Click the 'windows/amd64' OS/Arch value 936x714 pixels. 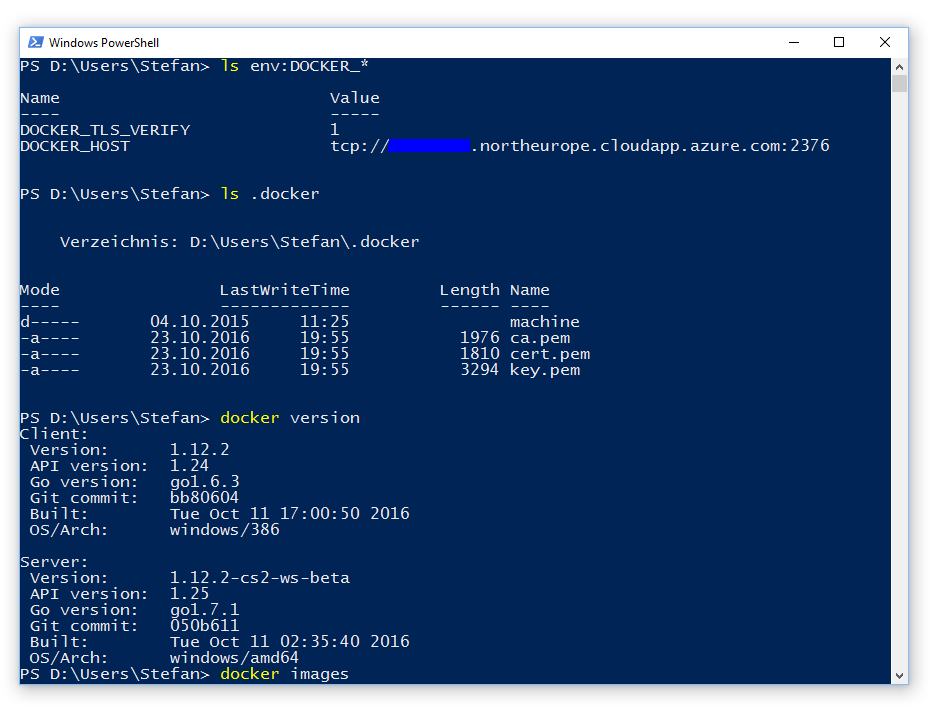[234, 658]
